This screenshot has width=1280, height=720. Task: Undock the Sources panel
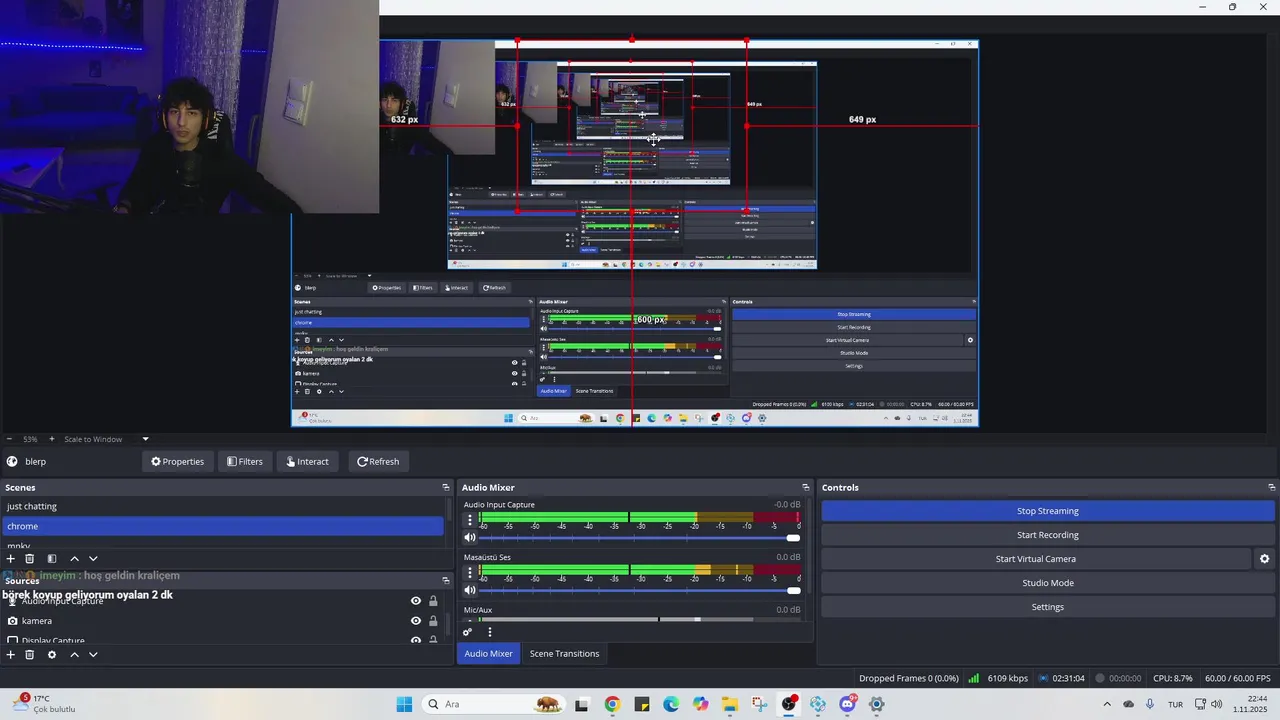[446, 580]
